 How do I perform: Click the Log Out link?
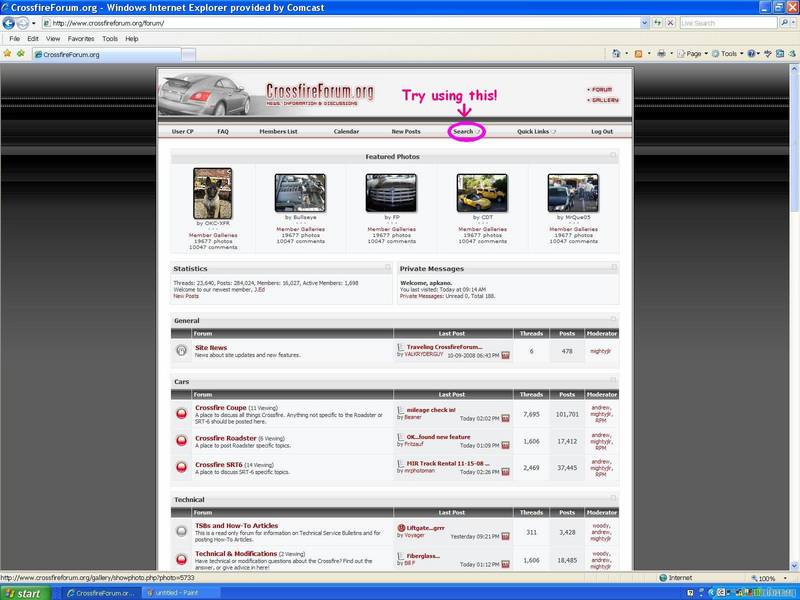pyautogui.click(x=601, y=131)
